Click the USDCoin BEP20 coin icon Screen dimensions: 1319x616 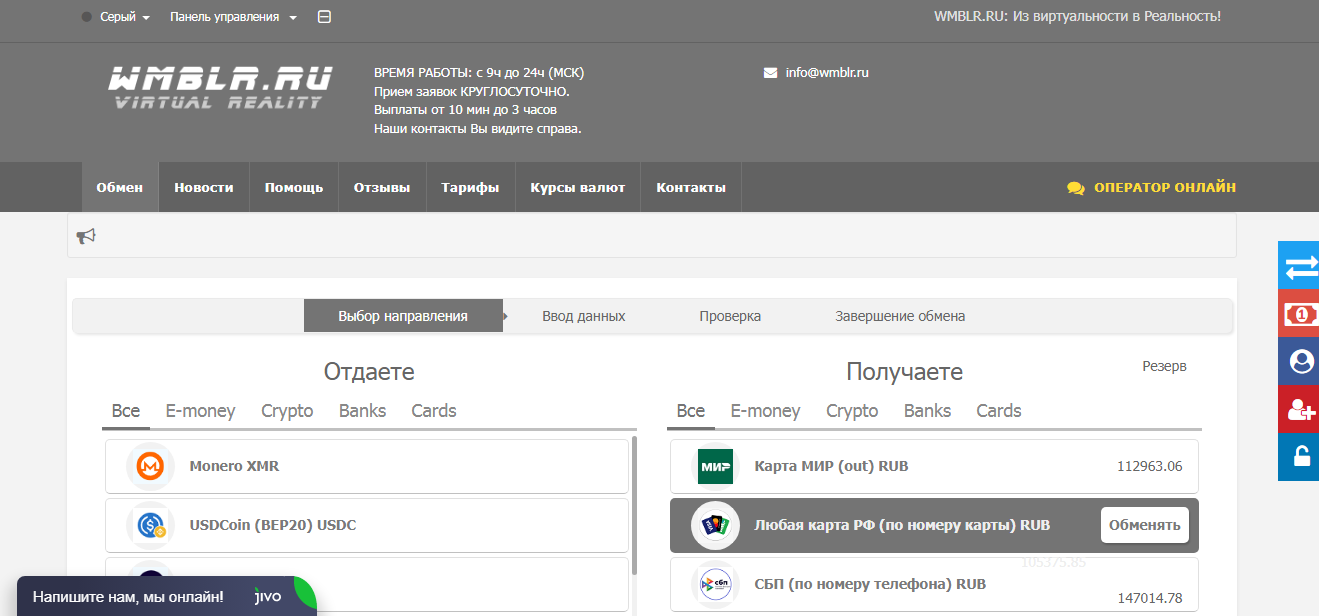click(150, 525)
